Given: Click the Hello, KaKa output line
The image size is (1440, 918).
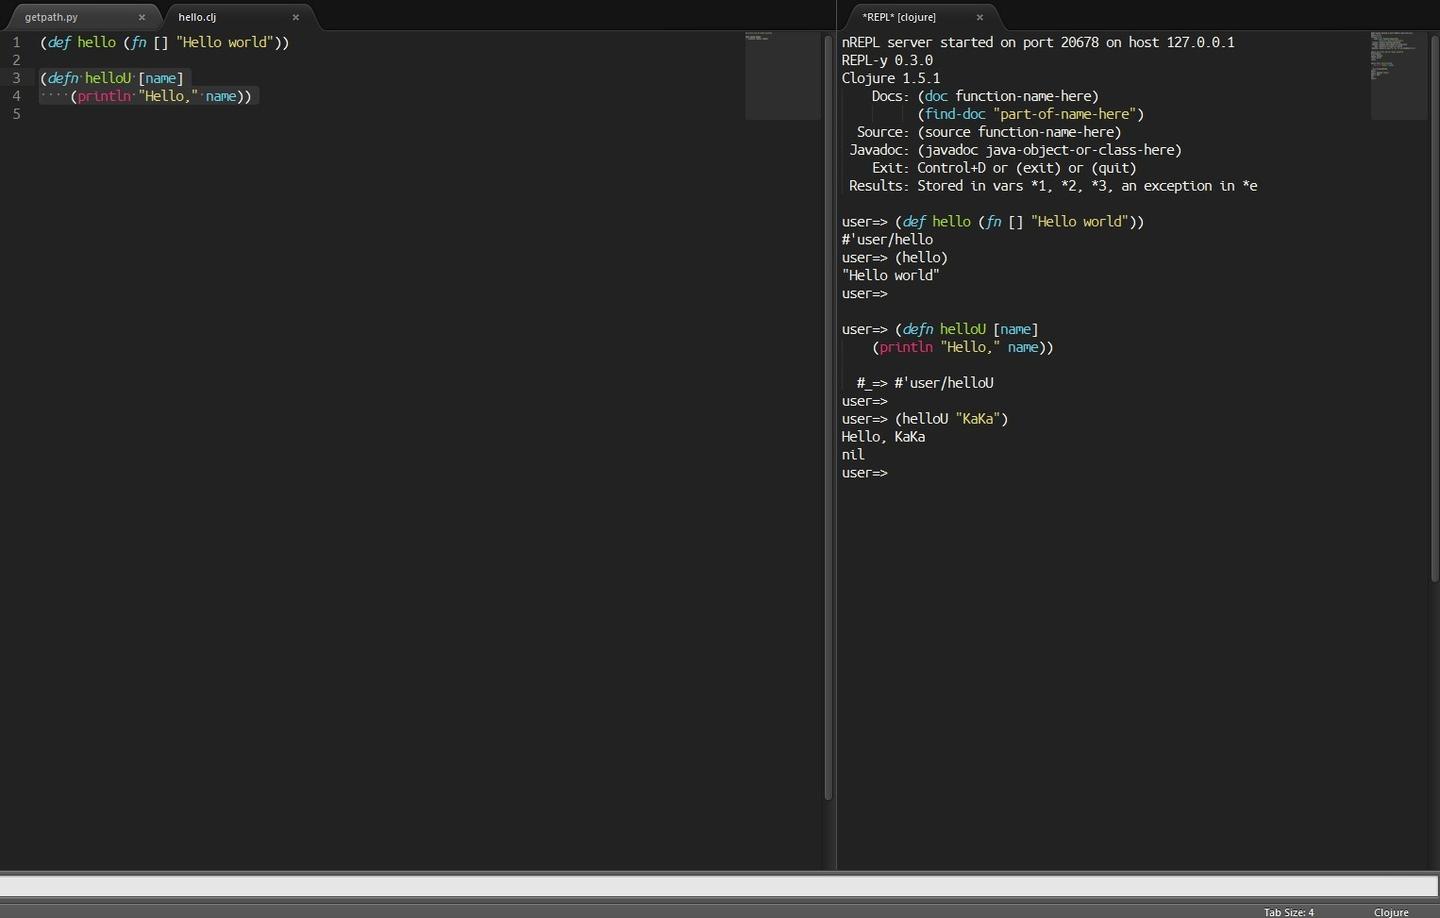Looking at the screenshot, I should pos(883,437).
